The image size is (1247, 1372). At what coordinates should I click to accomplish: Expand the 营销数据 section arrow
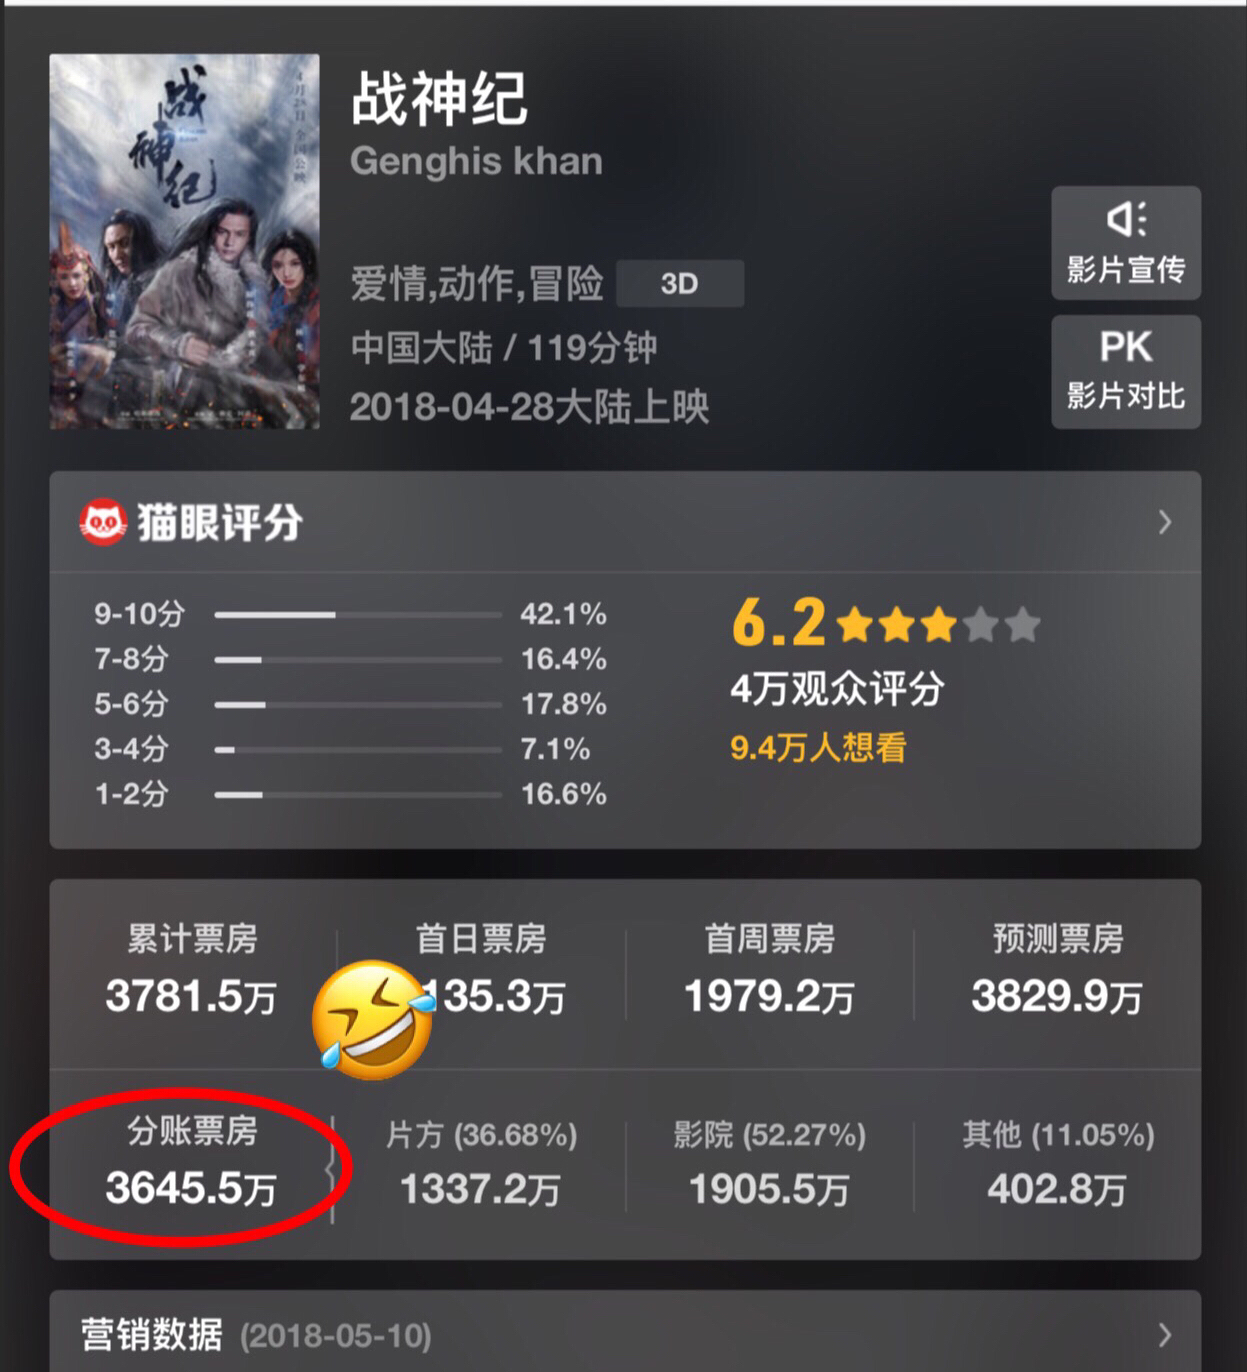pyautogui.click(x=1165, y=1334)
